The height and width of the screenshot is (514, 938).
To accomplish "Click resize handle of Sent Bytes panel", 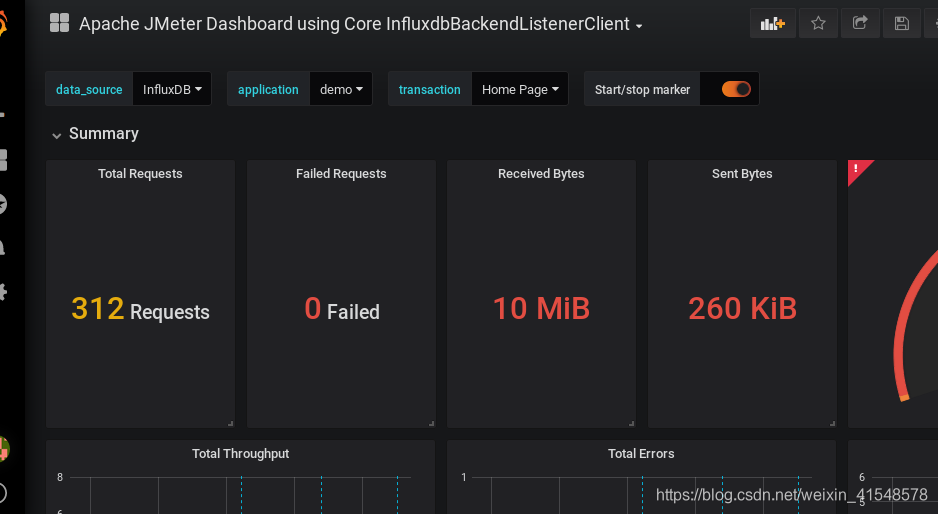I will tap(832, 424).
